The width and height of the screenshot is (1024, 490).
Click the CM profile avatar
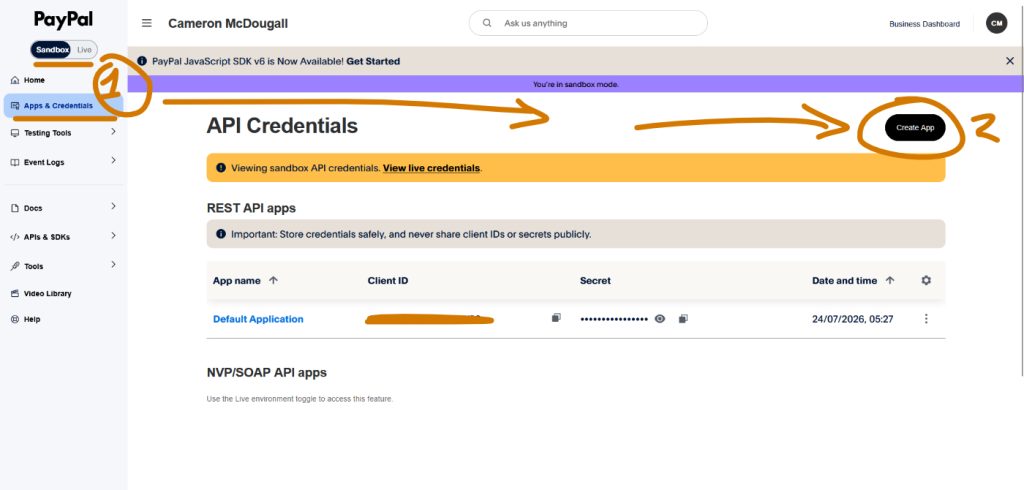click(996, 24)
